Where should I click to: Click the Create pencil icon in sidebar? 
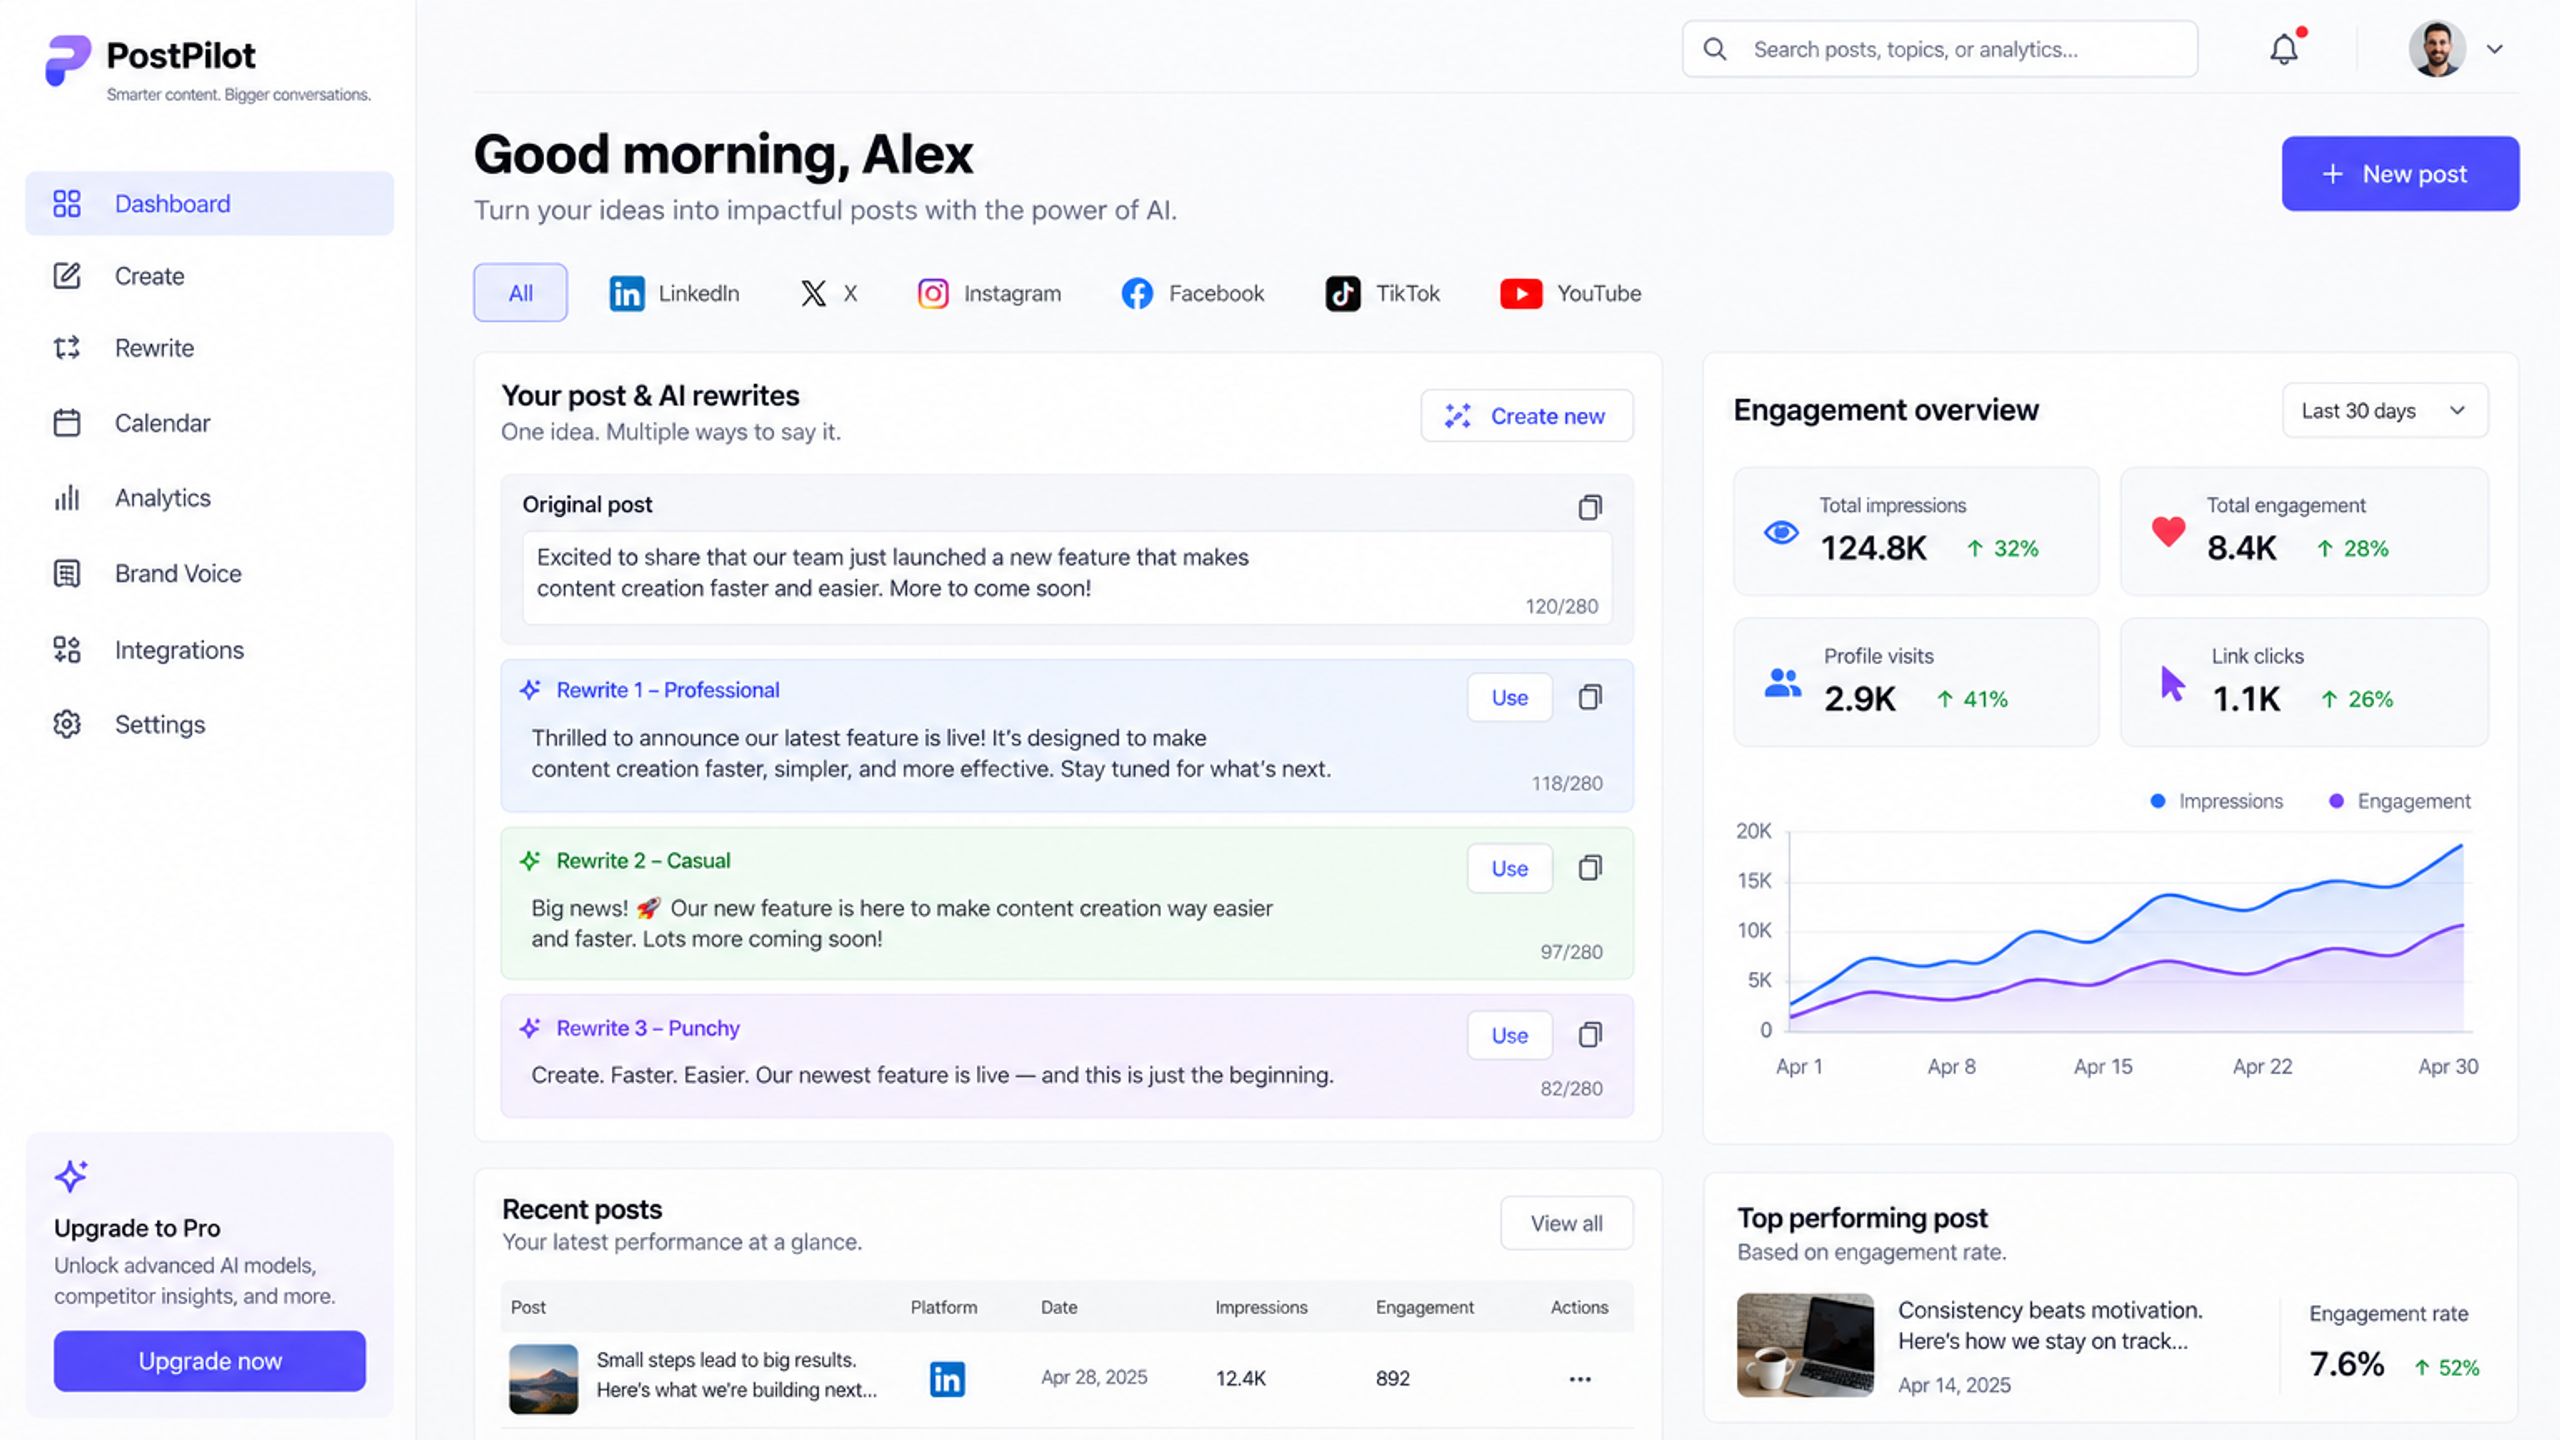(67, 276)
